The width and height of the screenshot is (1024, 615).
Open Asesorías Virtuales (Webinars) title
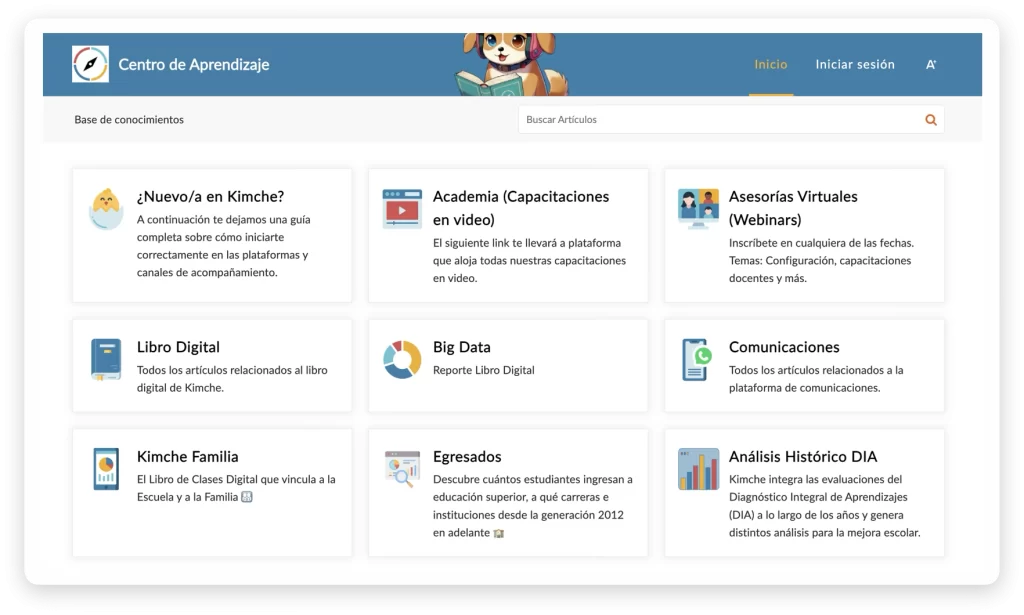(793, 208)
